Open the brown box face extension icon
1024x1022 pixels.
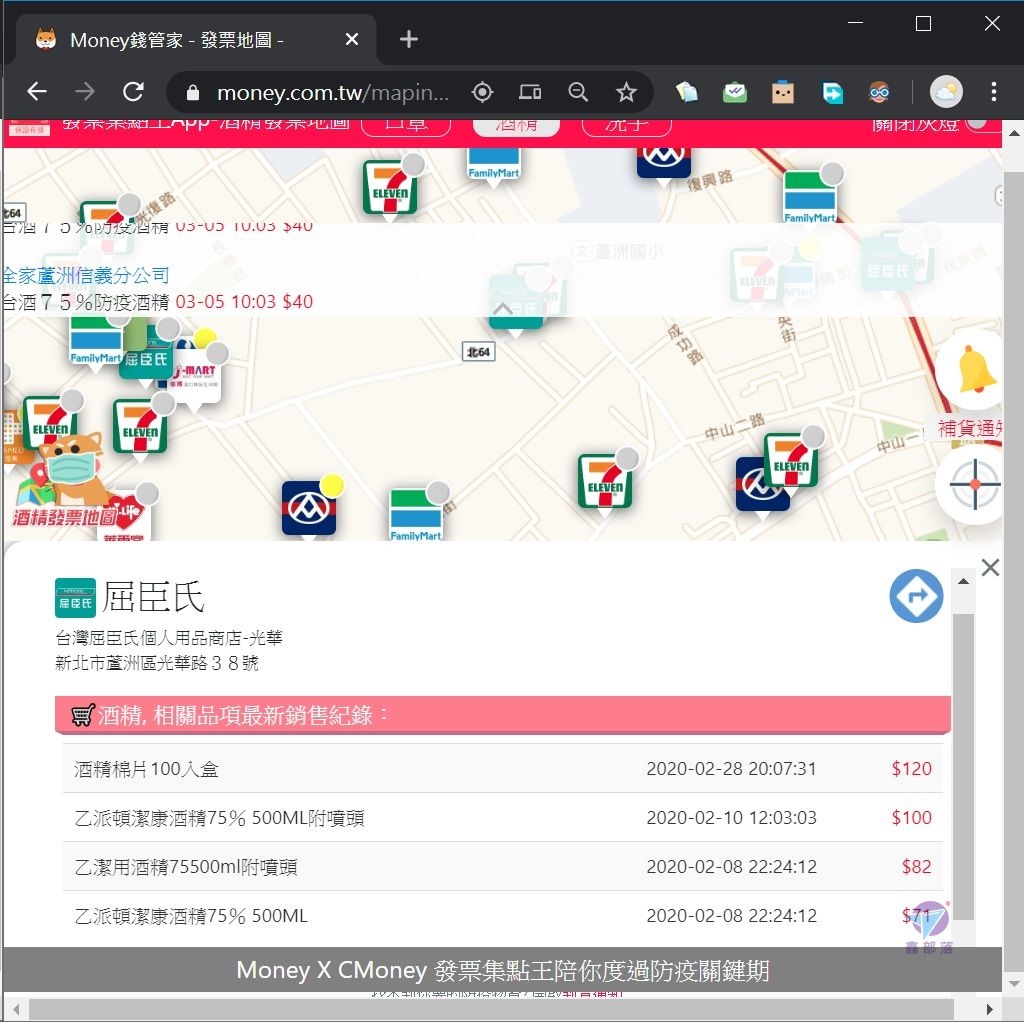pos(782,92)
